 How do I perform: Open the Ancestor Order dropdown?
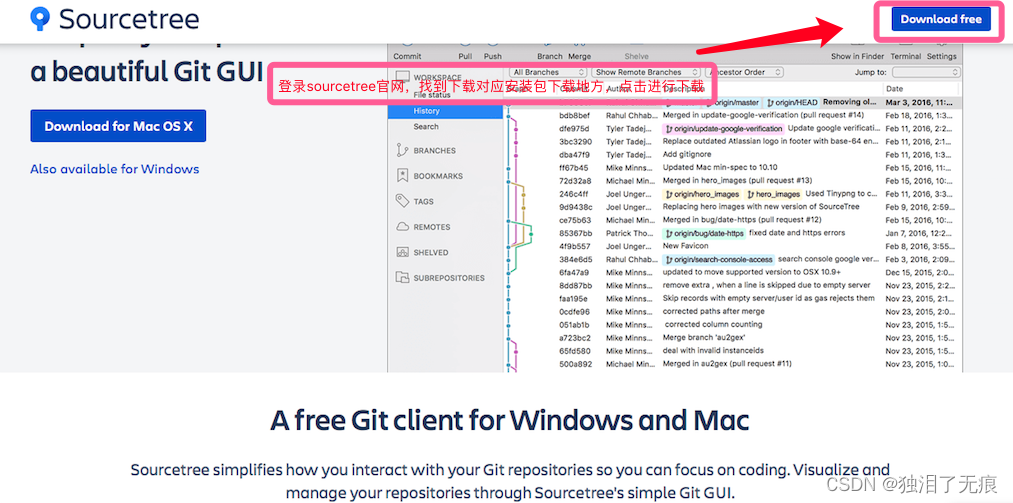[x=745, y=72]
